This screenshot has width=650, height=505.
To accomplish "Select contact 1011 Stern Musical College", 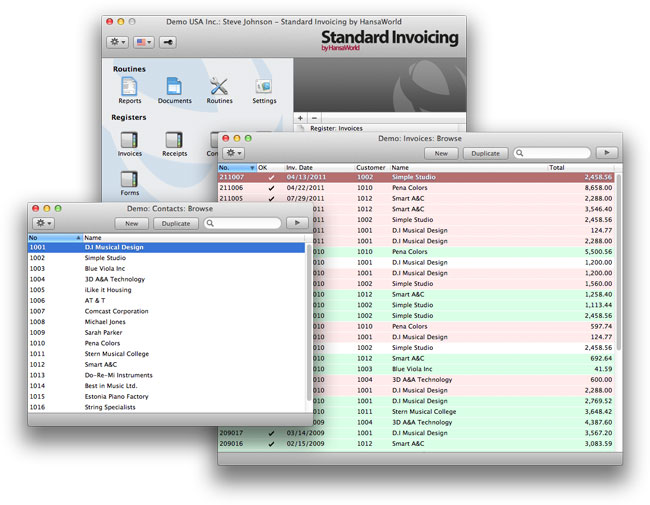I will (x=166, y=354).
